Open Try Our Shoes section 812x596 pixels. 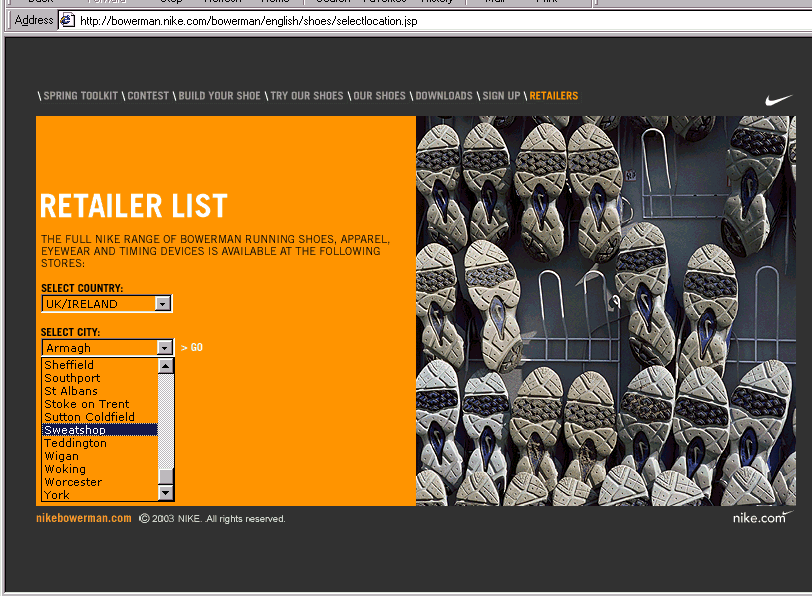coord(307,96)
